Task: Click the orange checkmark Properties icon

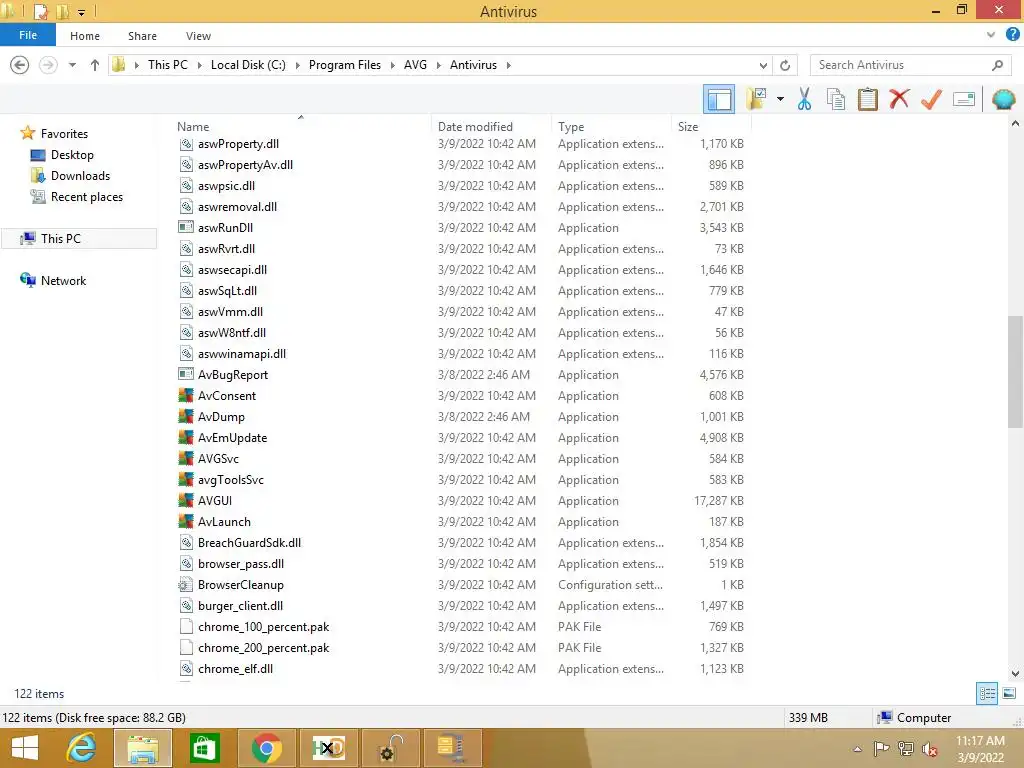Action: click(x=931, y=99)
